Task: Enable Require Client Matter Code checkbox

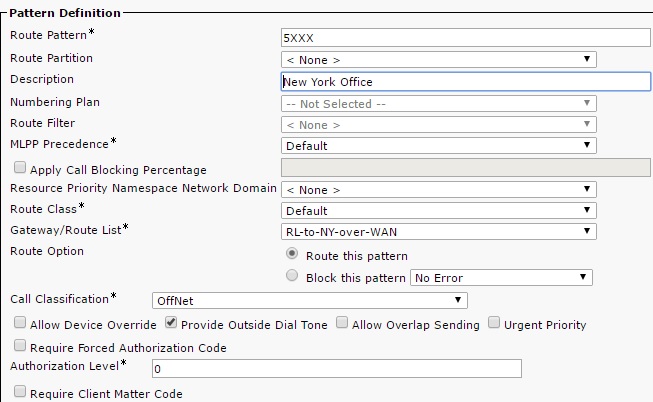Action: 20,392
